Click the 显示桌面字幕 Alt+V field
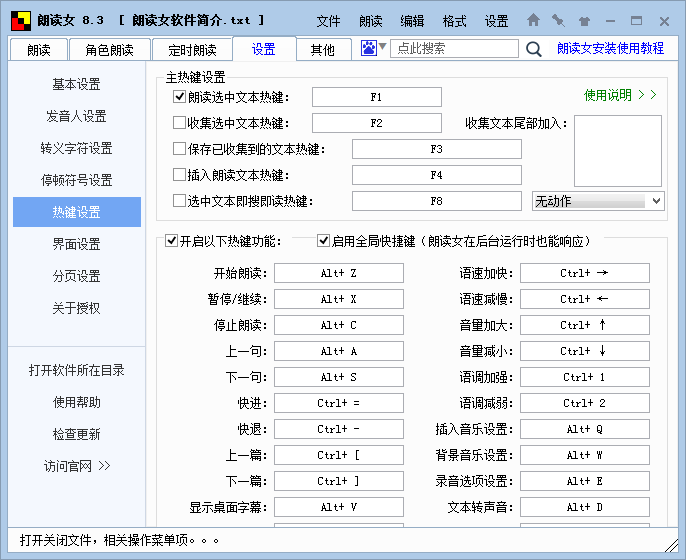 coord(339,507)
